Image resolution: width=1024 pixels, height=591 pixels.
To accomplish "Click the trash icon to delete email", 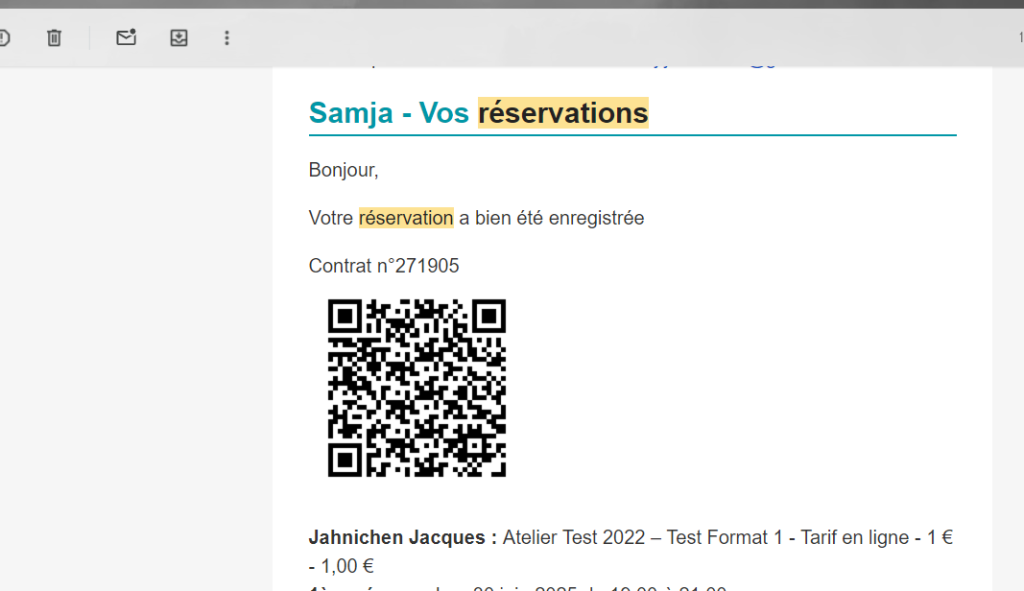I will [54, 38].
